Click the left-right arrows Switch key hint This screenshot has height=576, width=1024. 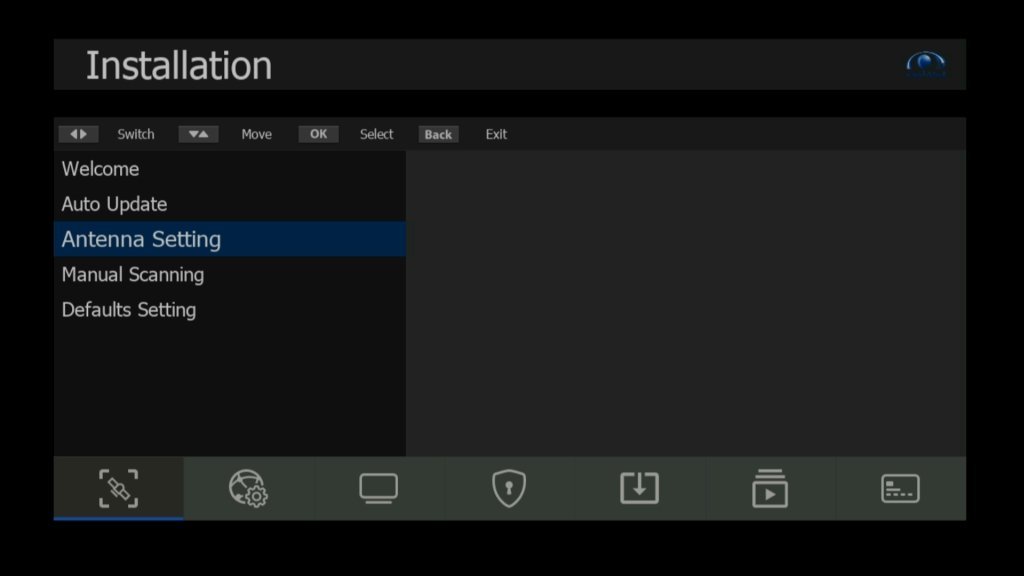tap(78, 134)
